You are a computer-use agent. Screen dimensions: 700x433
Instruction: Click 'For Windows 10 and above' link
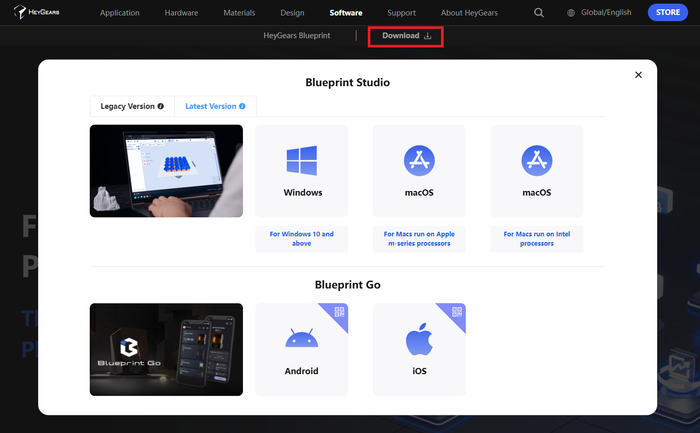(302, 239)
